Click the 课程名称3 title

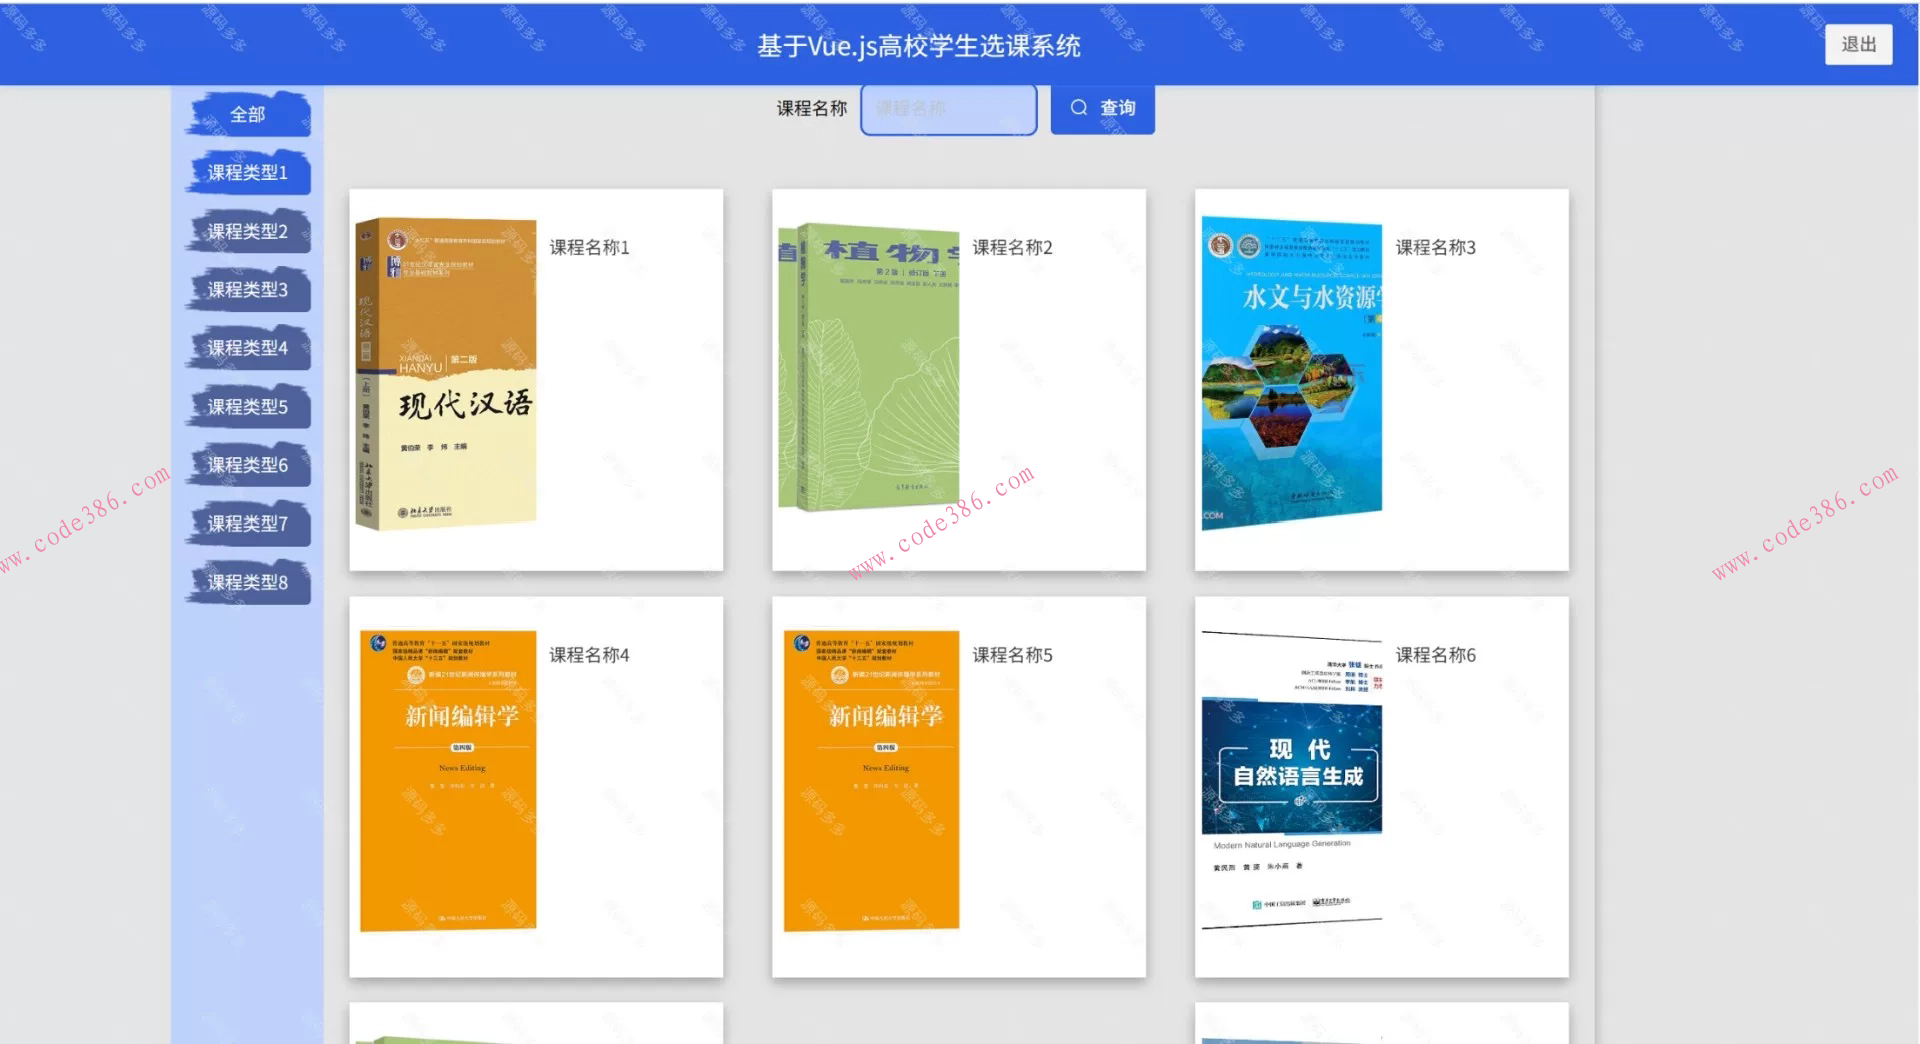1435,247
